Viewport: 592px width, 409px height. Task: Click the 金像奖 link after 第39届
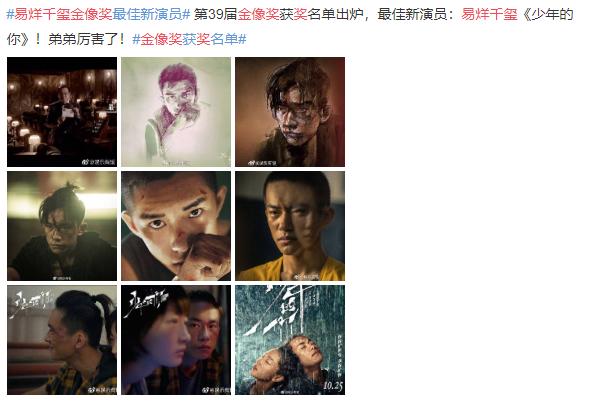pos(258,15)
